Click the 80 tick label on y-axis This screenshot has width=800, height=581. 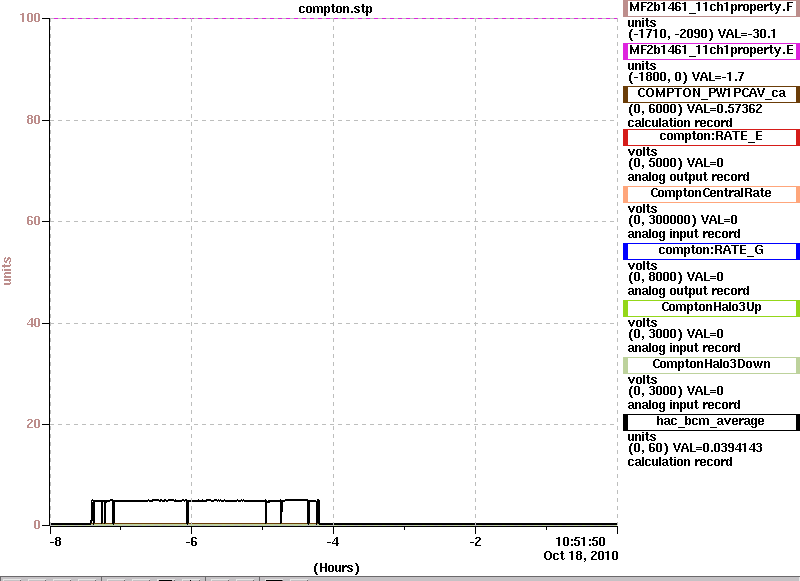33,120
